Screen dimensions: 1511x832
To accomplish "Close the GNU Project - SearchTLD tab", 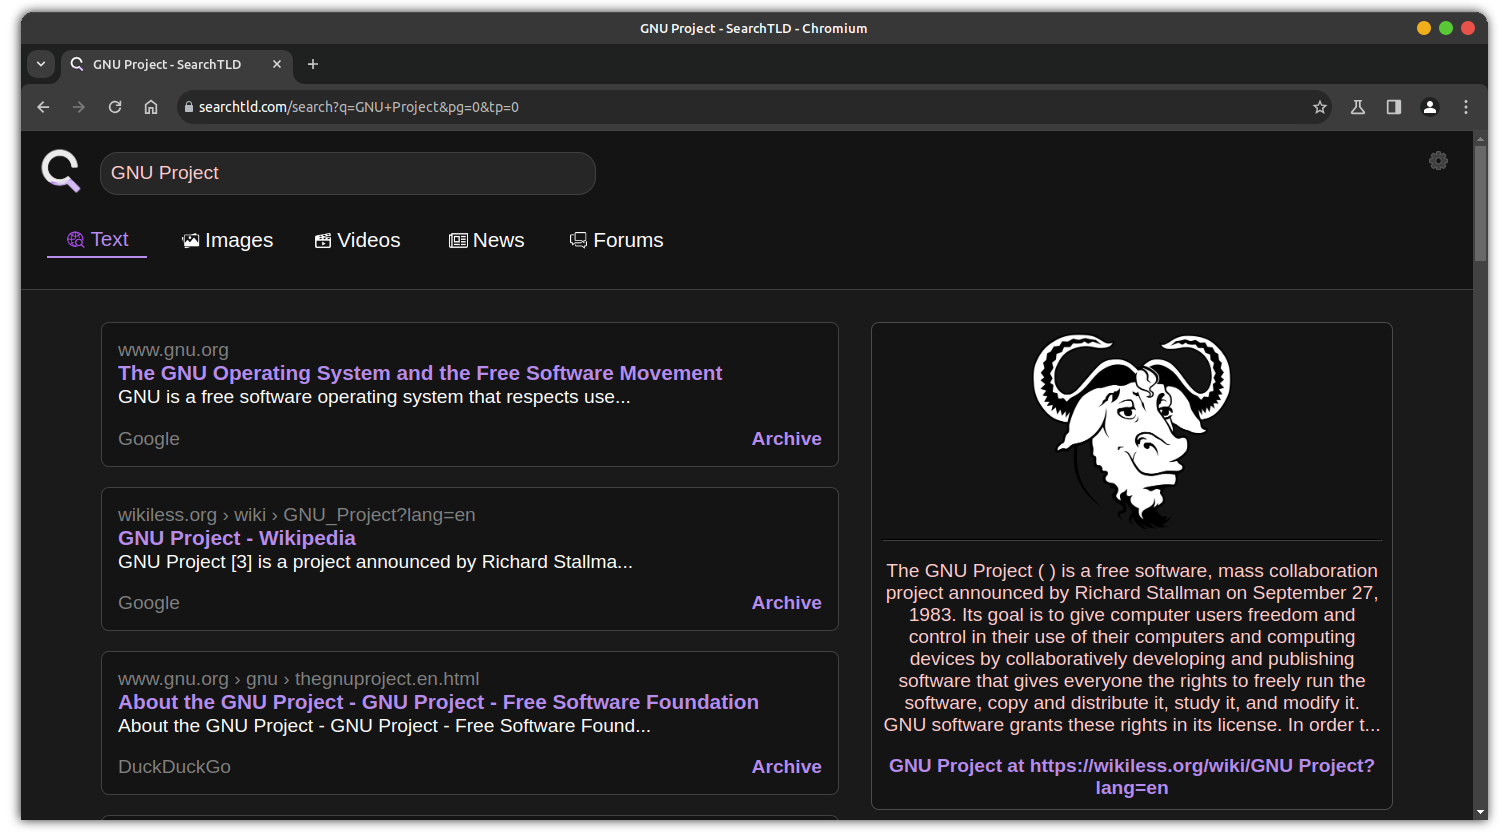I will pos(277,64).
